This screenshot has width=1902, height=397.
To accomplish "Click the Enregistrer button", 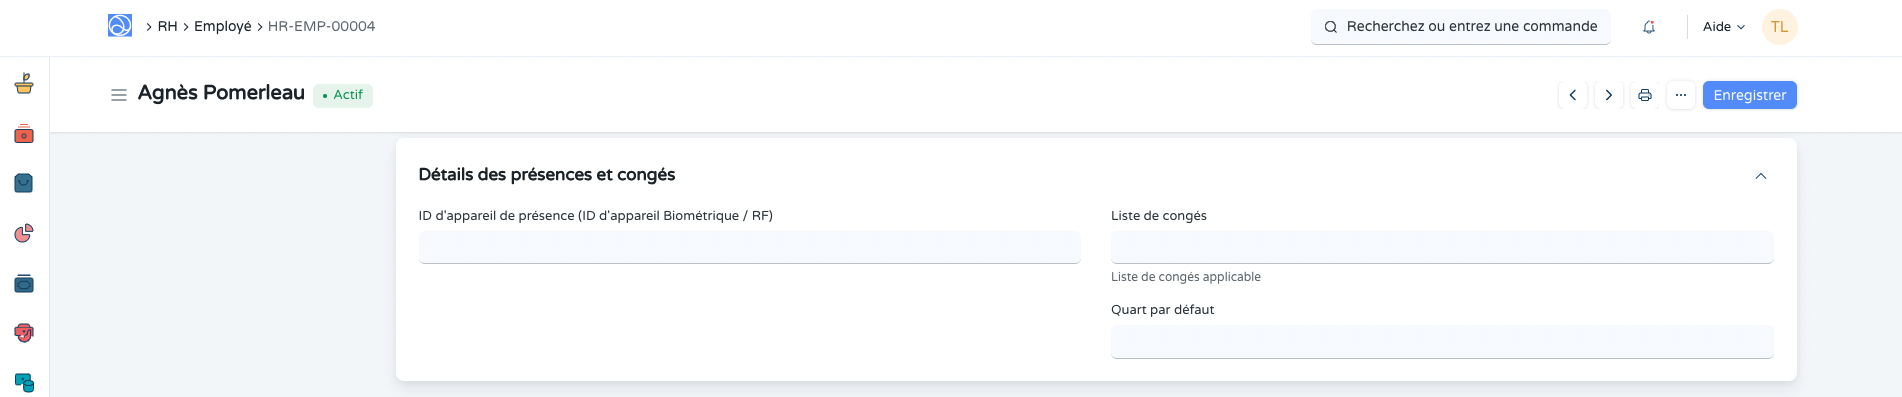I will (x=1750, y=95).
